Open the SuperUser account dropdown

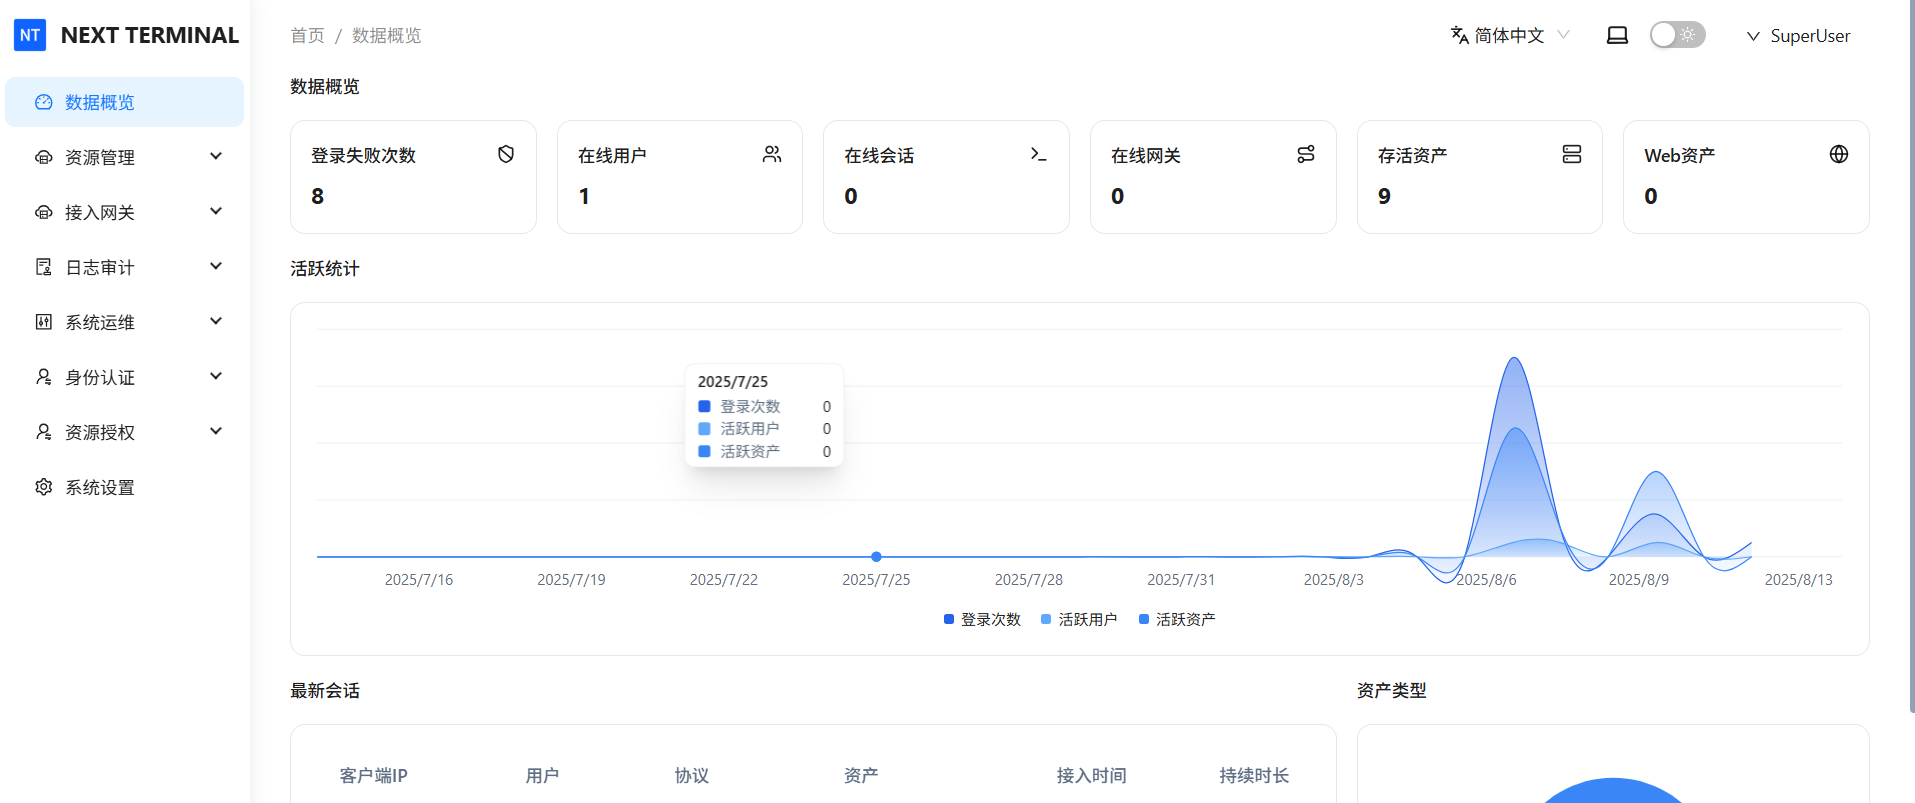[x=1799, y=36]
